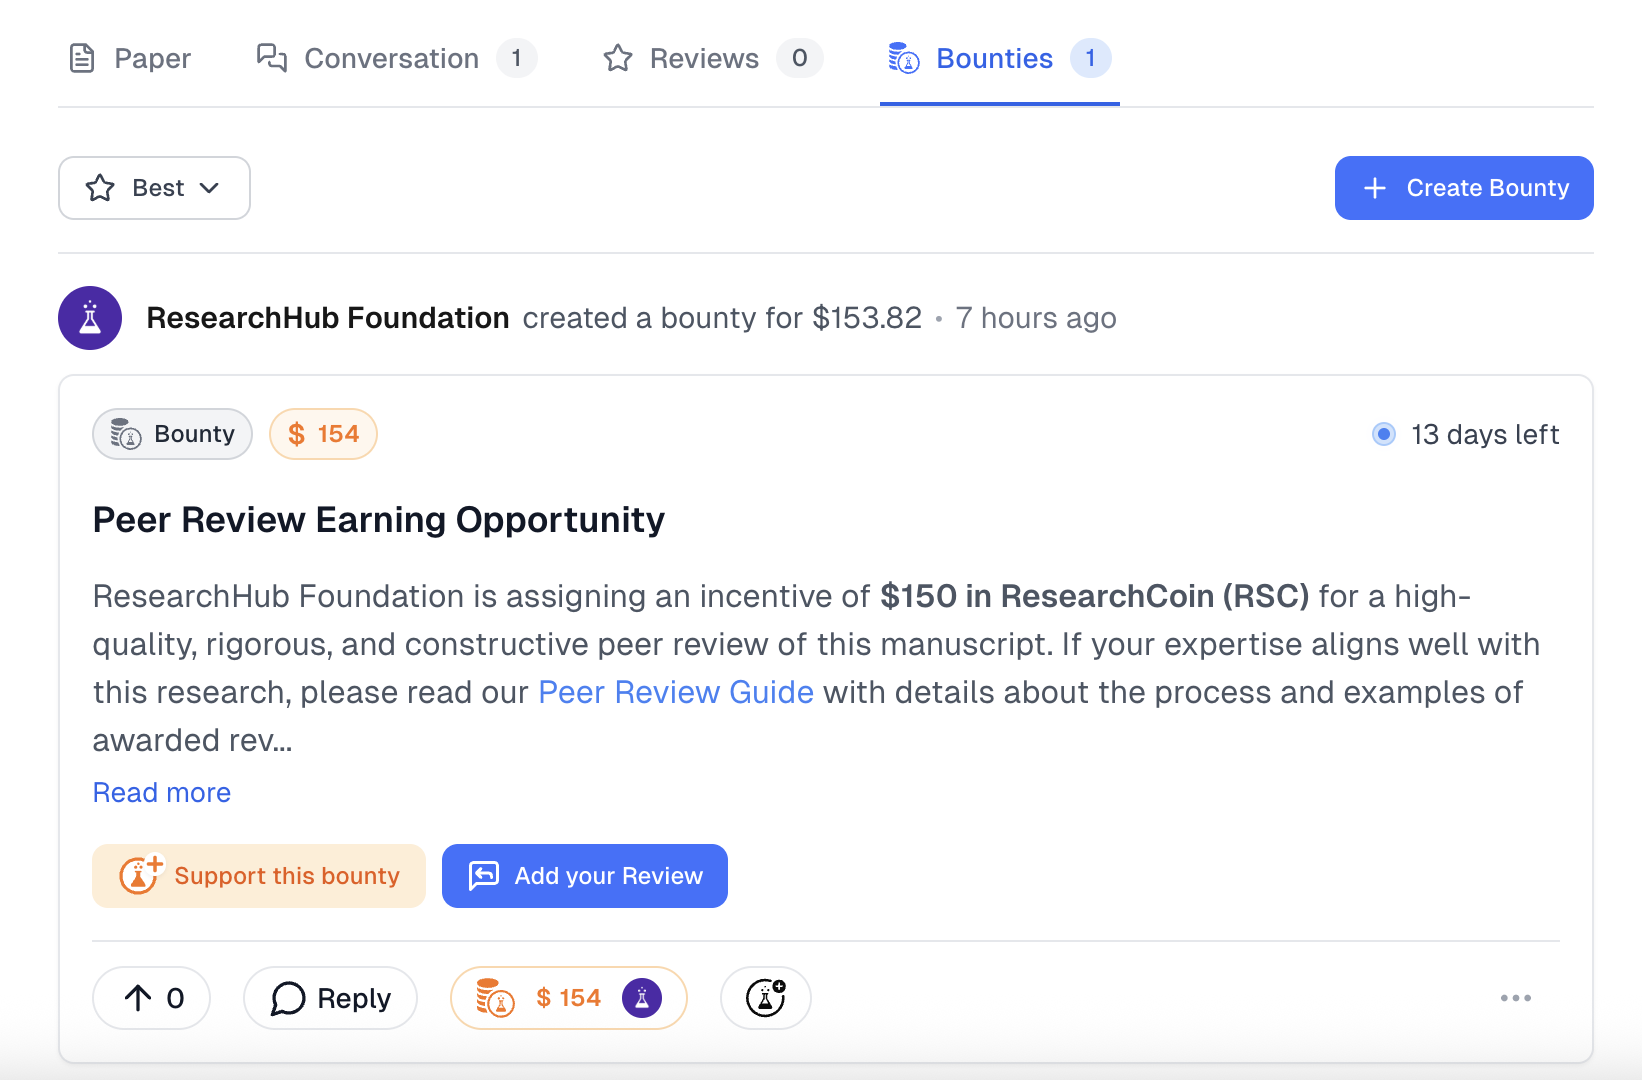Viewport: 1642px width, 1080px height.
Task: Click the coin stack icon in footer
Action: tap(495, 998)
